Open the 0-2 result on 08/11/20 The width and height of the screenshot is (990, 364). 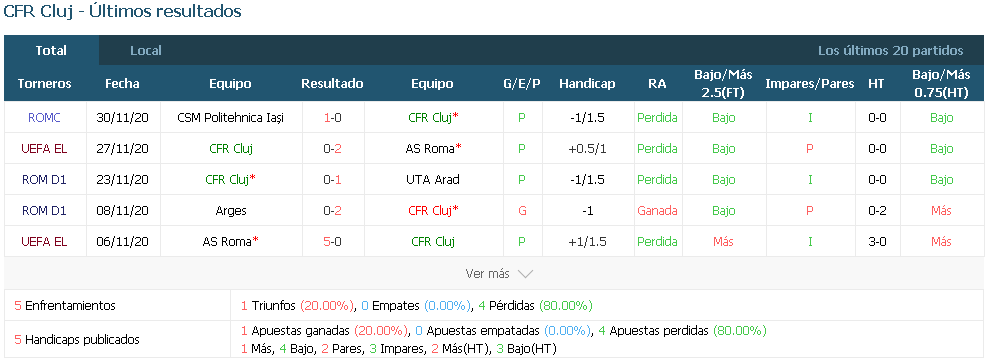click(x=332, y=211)
